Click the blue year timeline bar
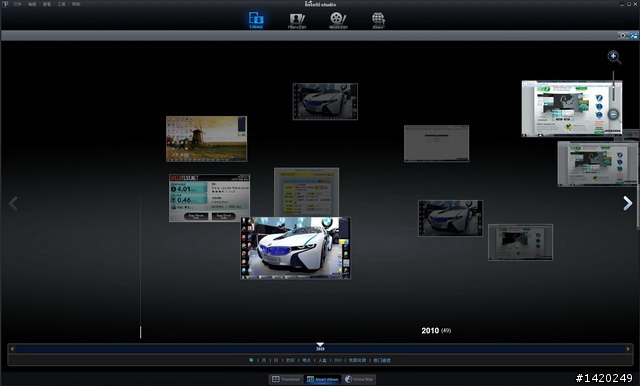640x386 pixels. point(320,349)
